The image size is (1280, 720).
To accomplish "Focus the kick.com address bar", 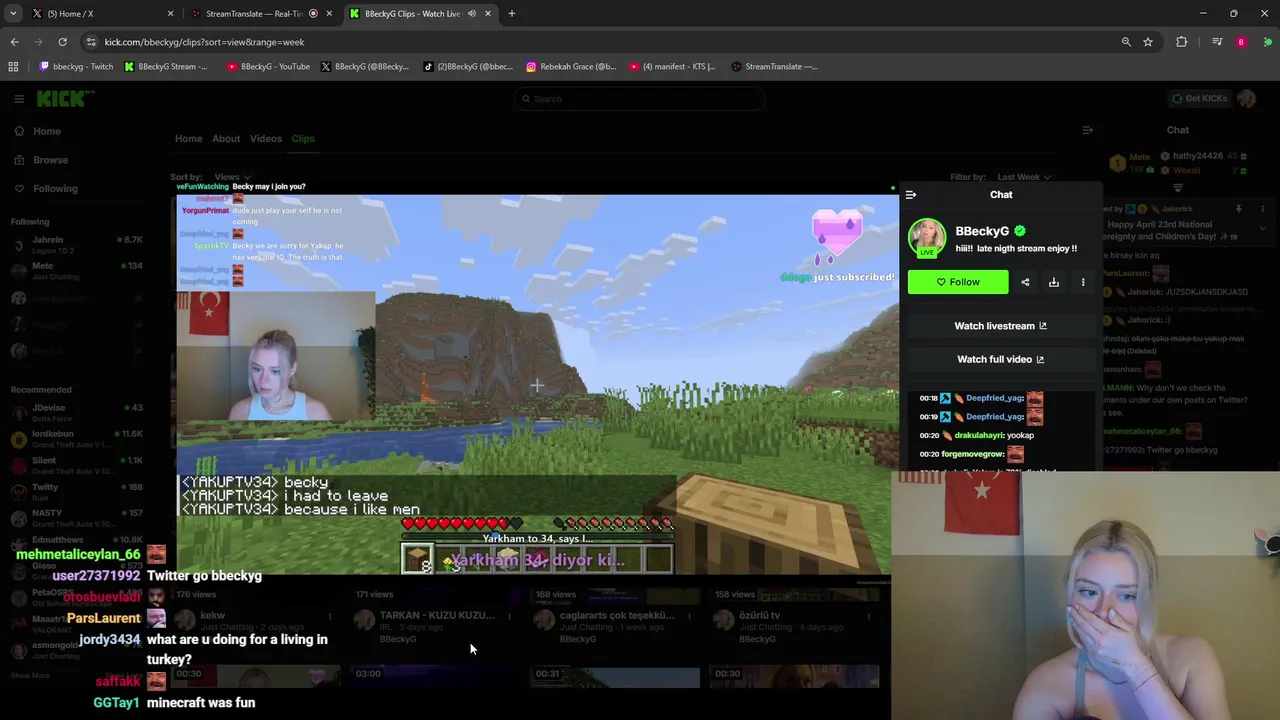I will pyautogui.click(x=600, y=42).
